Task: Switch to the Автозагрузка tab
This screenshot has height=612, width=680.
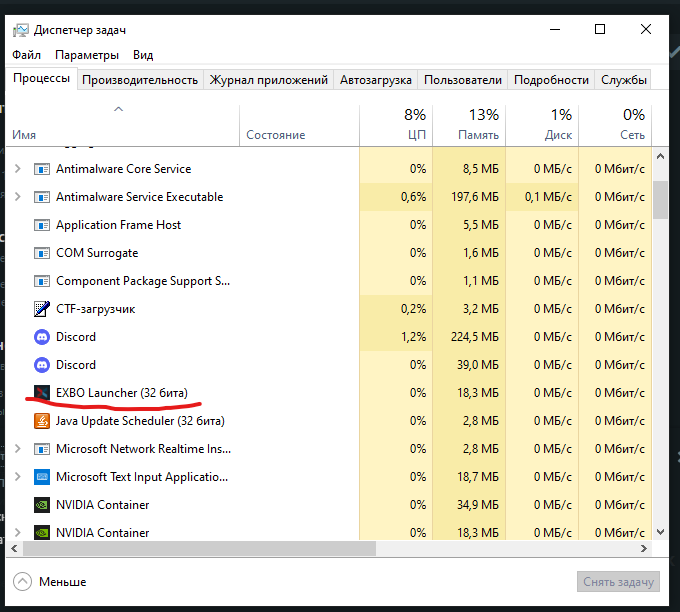Action: [x=376, y=80]
